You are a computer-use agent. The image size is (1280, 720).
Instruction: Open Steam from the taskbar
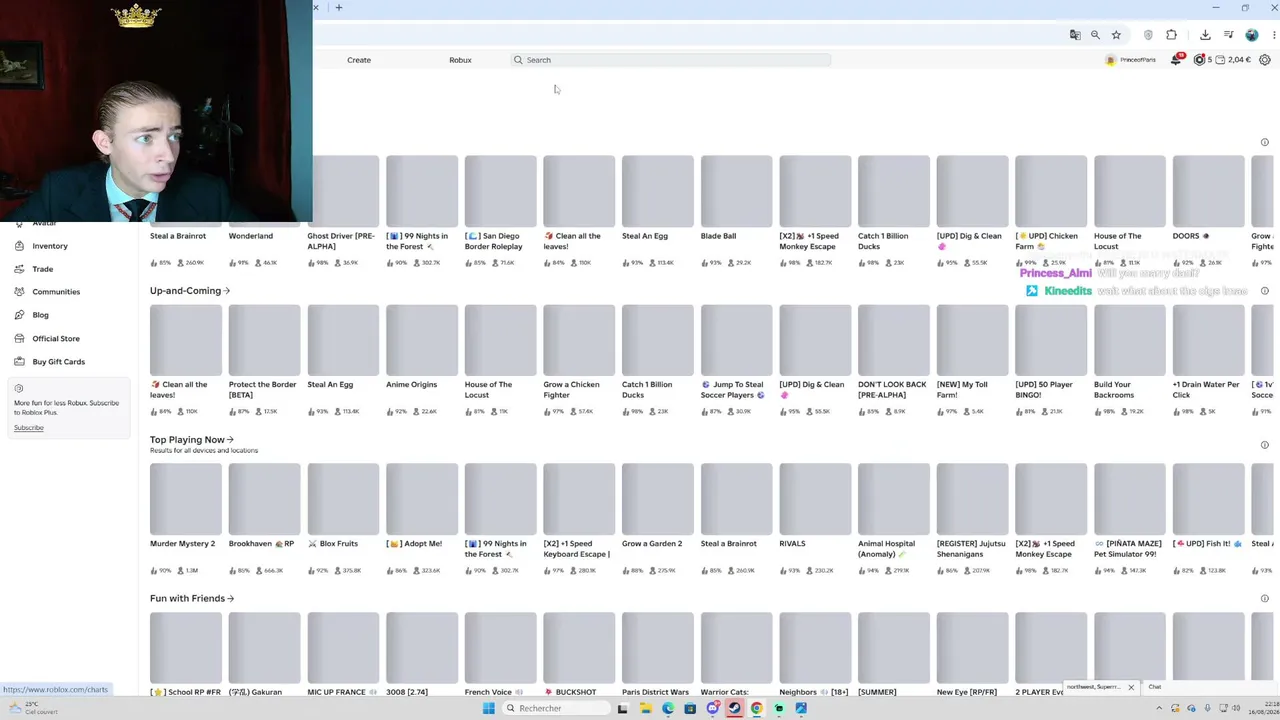pos(734,708)
